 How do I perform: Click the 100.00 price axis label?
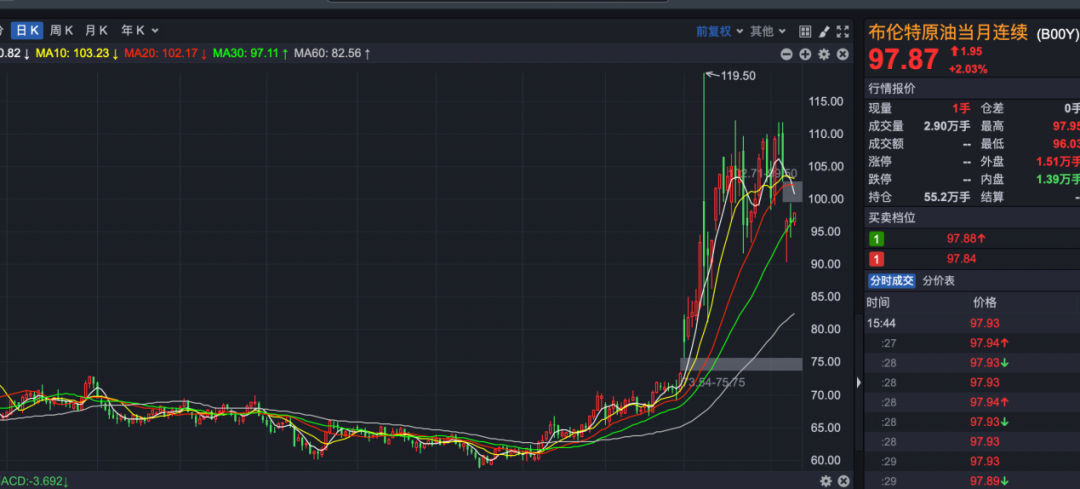point(825,199)
